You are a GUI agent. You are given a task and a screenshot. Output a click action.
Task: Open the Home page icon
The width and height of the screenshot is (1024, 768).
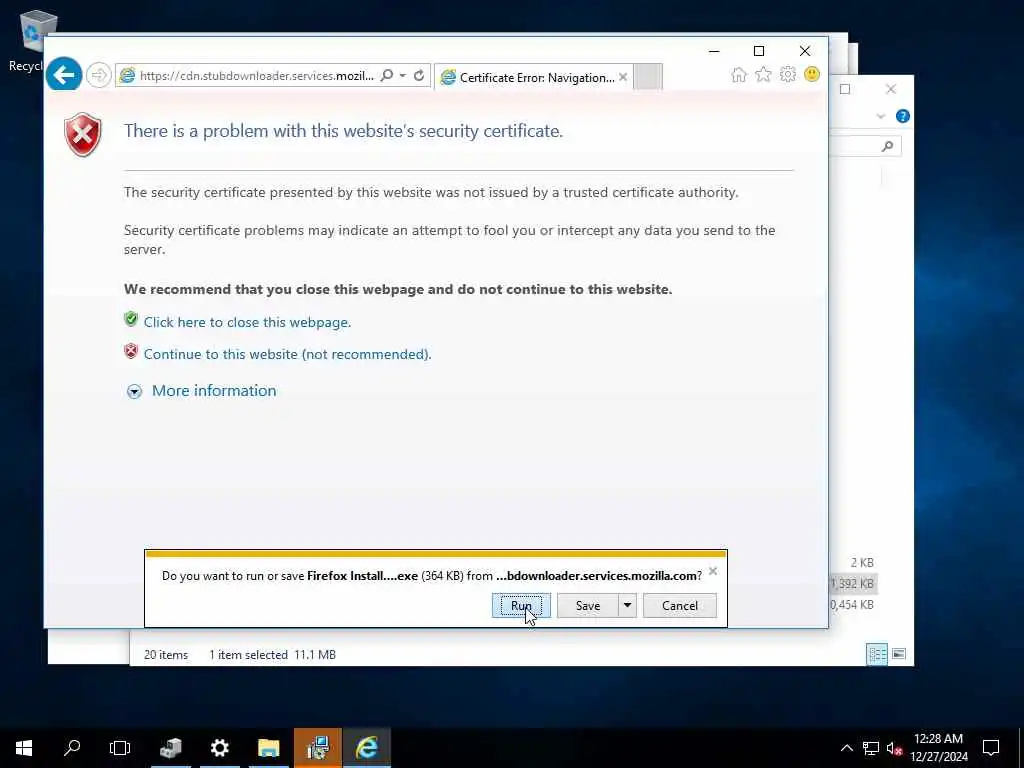(x=739, y=74)
